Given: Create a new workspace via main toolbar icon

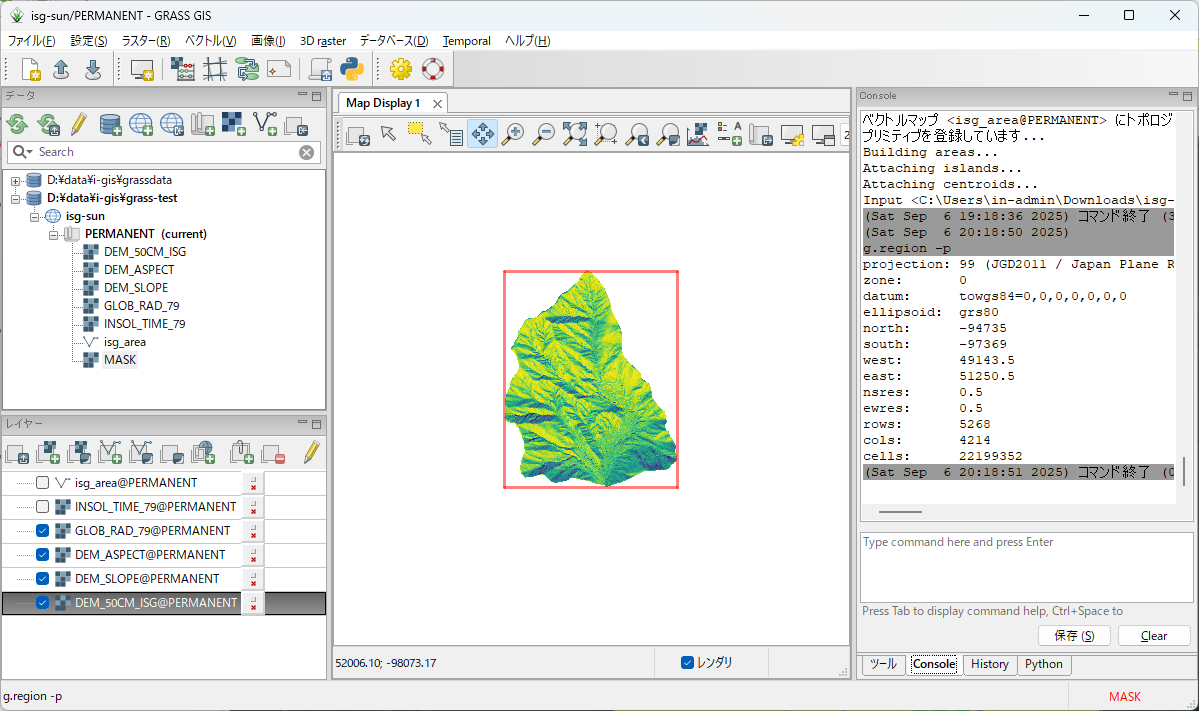Looking at the screenshot, I should (31, 70).
